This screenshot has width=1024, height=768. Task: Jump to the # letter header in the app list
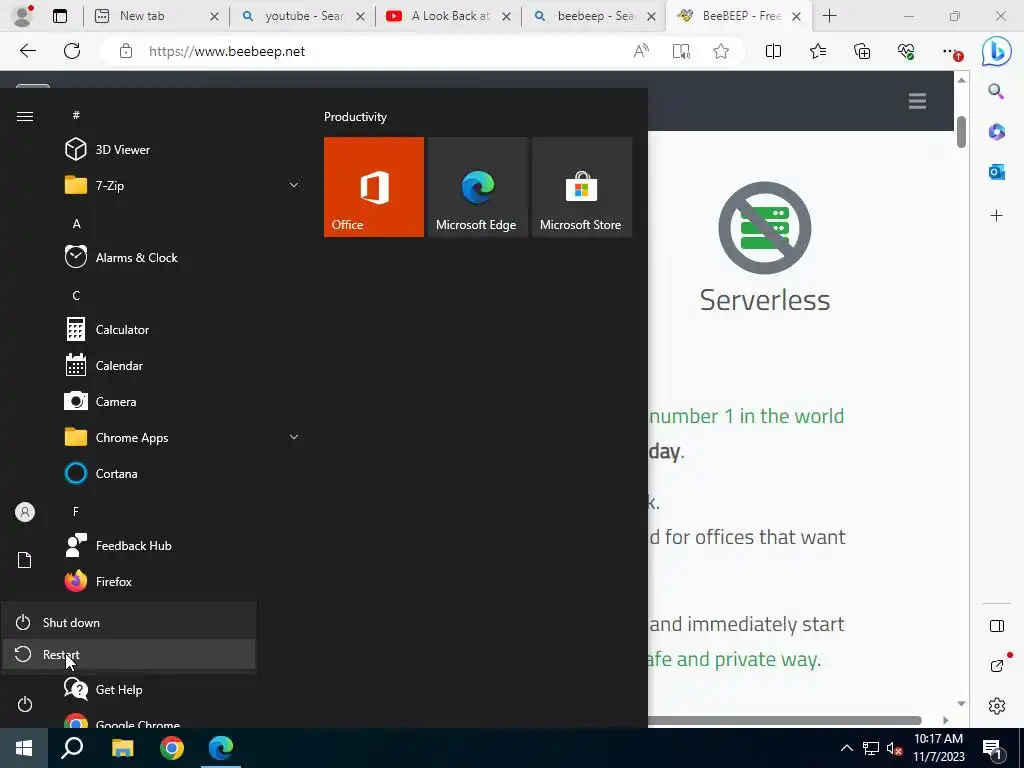(76, 115)
